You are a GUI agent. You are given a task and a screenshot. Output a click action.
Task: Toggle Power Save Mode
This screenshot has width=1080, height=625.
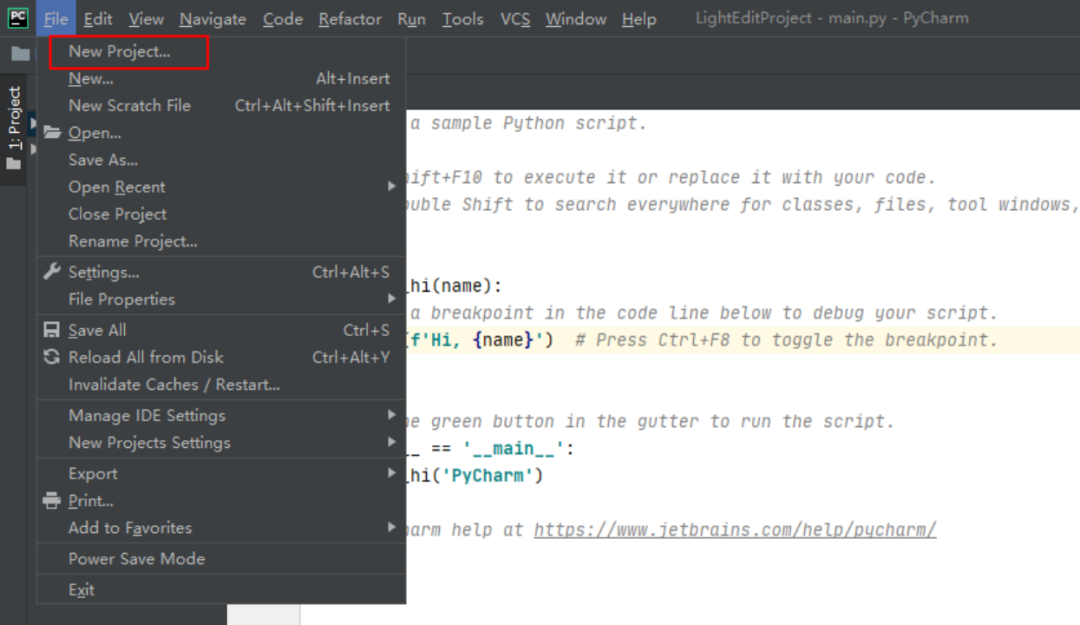(221, 559)
